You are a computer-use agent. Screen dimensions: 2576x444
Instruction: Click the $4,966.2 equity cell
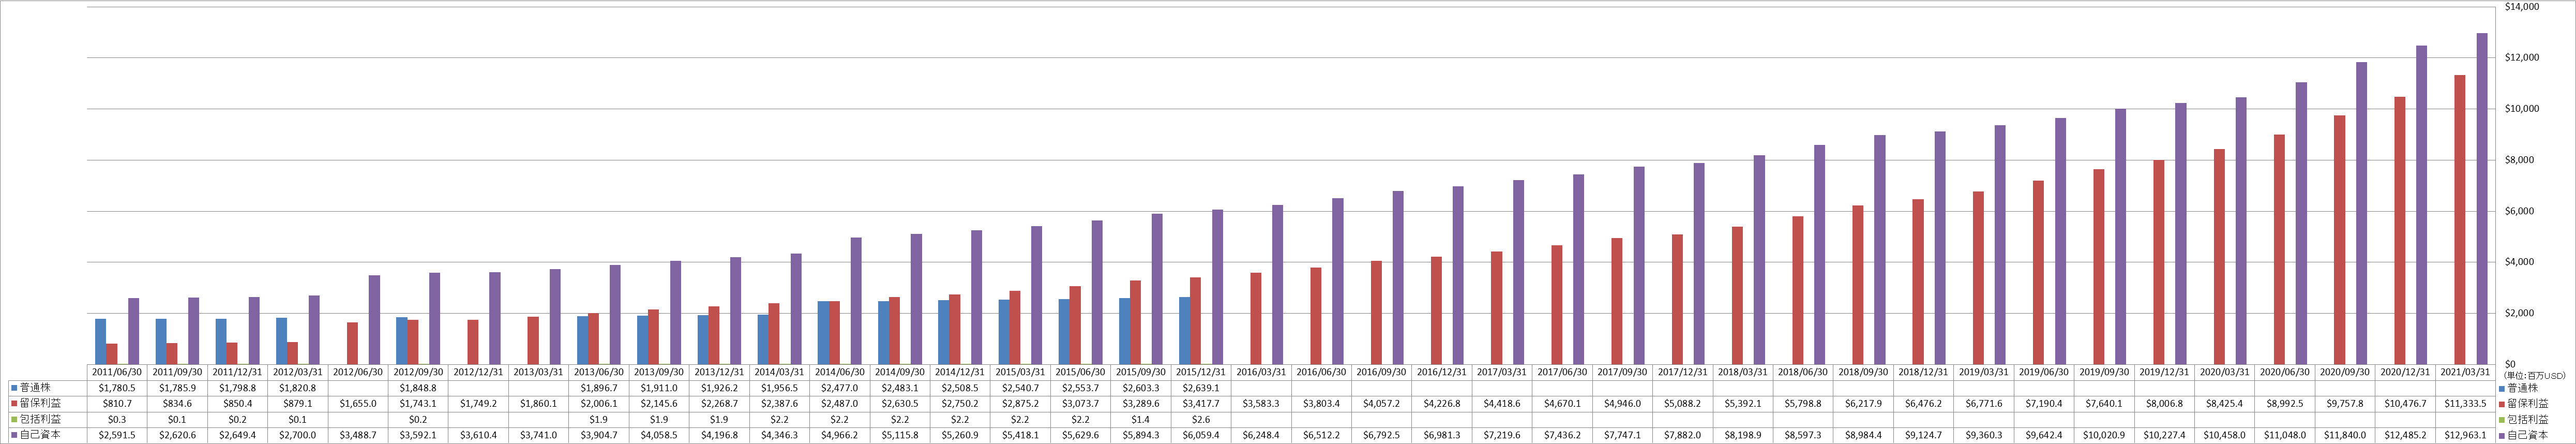point(840,435)
